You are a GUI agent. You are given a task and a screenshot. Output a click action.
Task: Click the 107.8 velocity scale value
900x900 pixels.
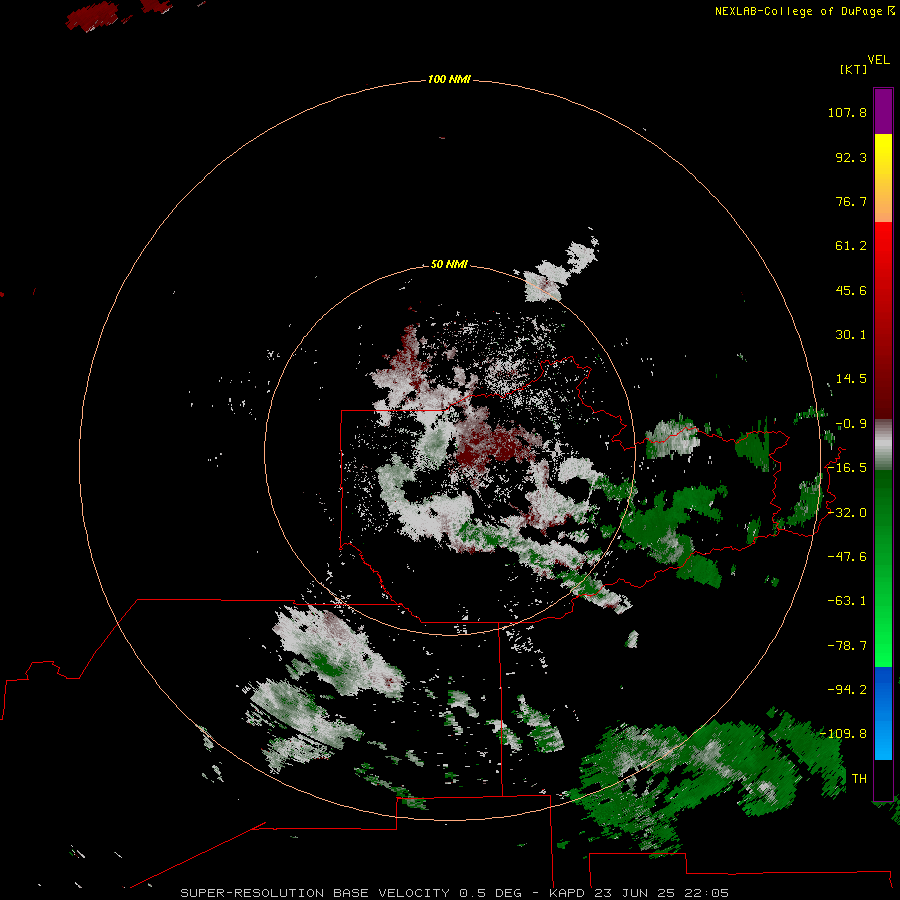(x=847, y=112)
